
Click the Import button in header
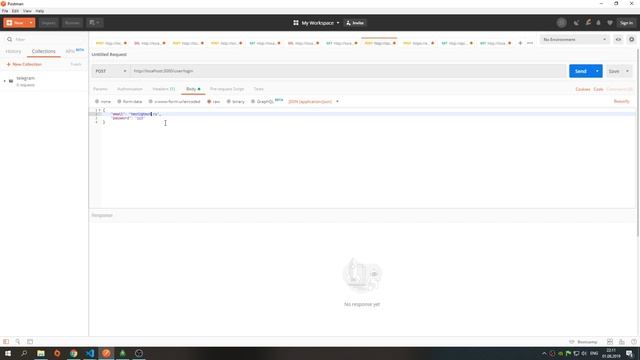tap(48, 23)
